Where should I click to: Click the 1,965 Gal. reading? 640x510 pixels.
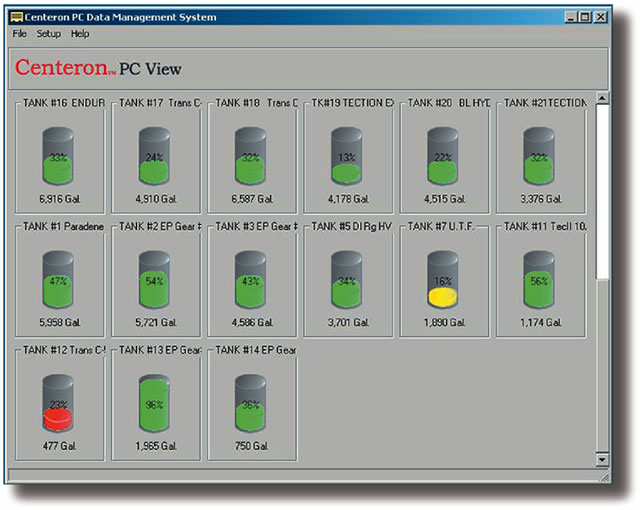(x=156, y=446)
